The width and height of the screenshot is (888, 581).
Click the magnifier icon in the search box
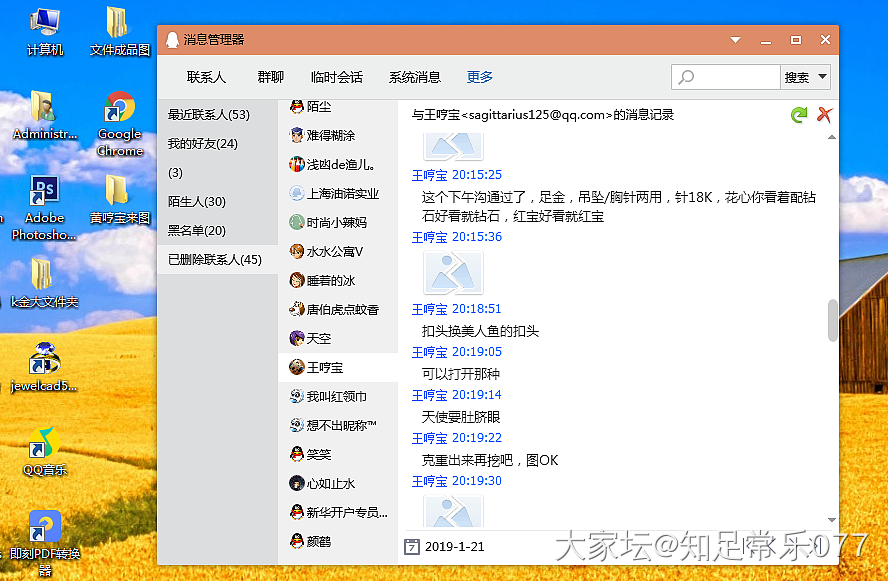686,77
